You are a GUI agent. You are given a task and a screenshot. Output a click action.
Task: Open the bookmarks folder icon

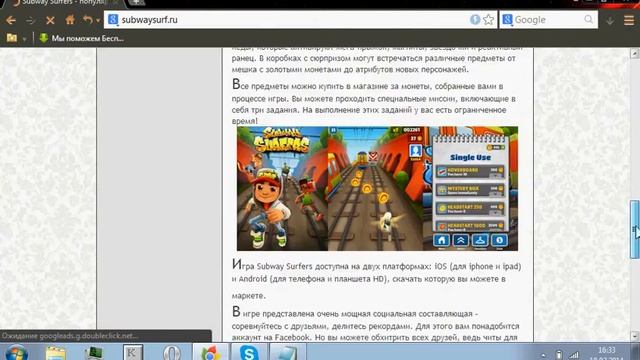[12, 38]
